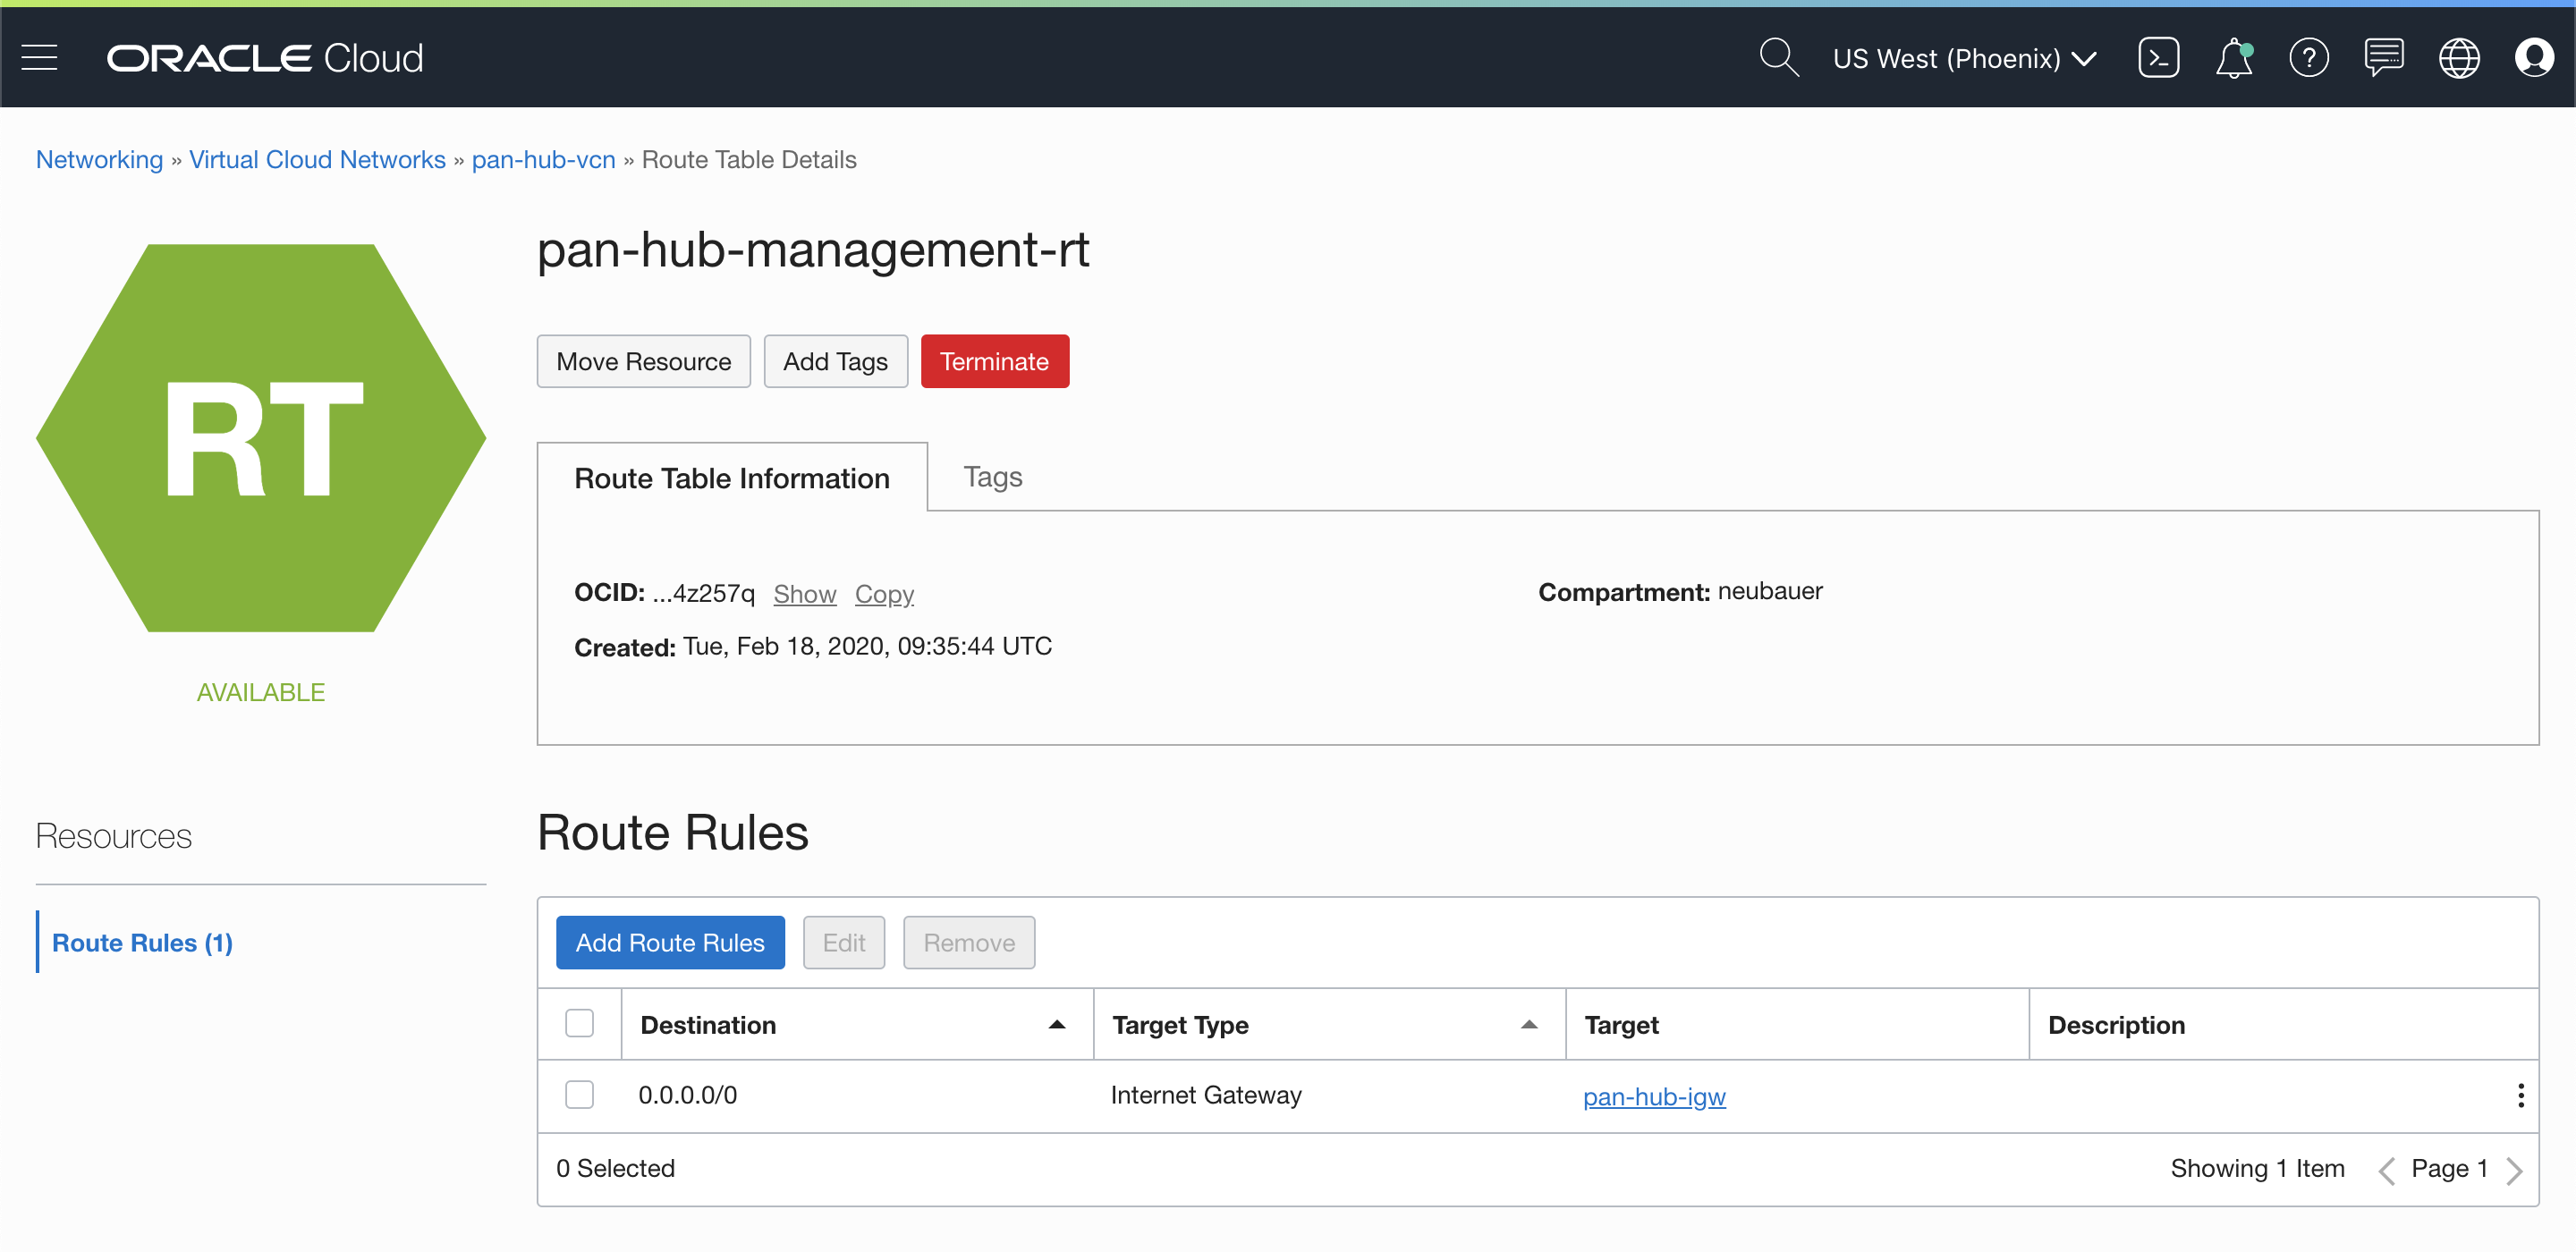Sort by the Destination column arrow

(1056, 1024)
